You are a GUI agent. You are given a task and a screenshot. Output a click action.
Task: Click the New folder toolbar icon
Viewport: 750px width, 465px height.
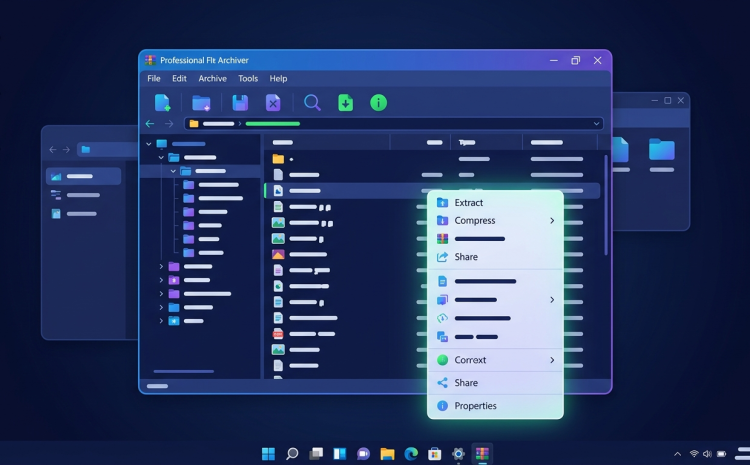click(201, 103)
